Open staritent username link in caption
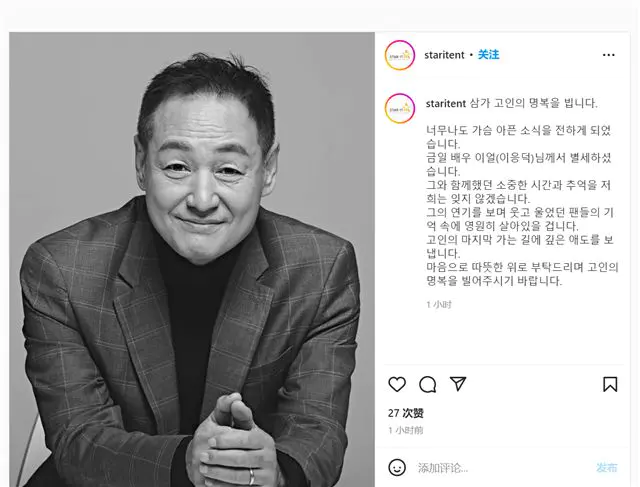 (x=446, y=104)
